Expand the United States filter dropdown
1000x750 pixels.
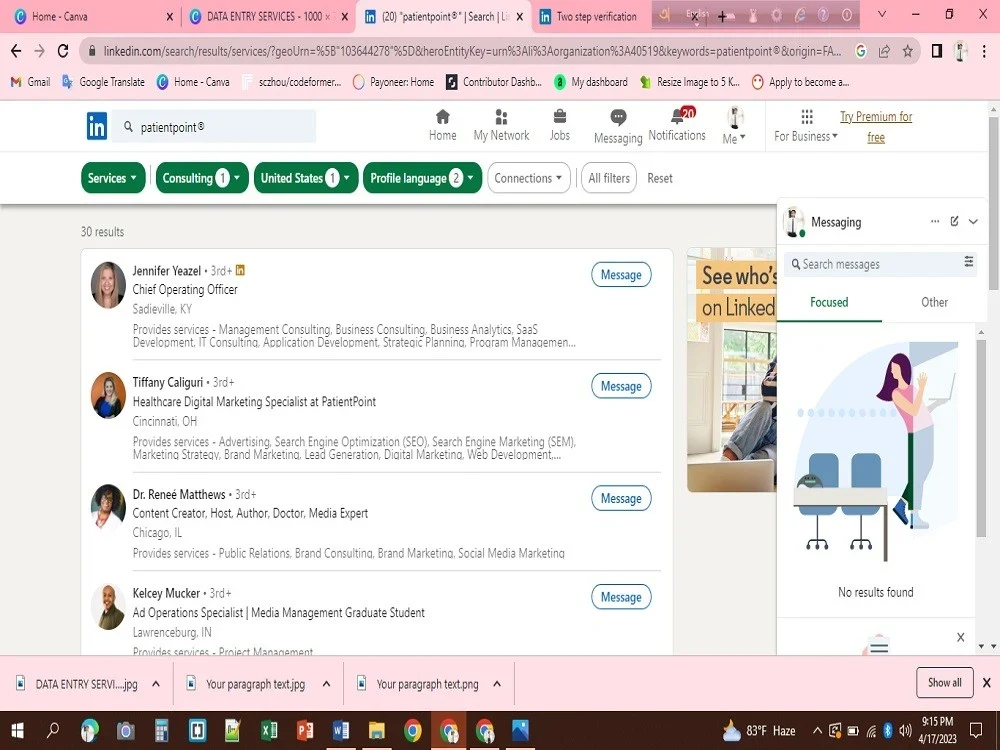pos(305,178)
